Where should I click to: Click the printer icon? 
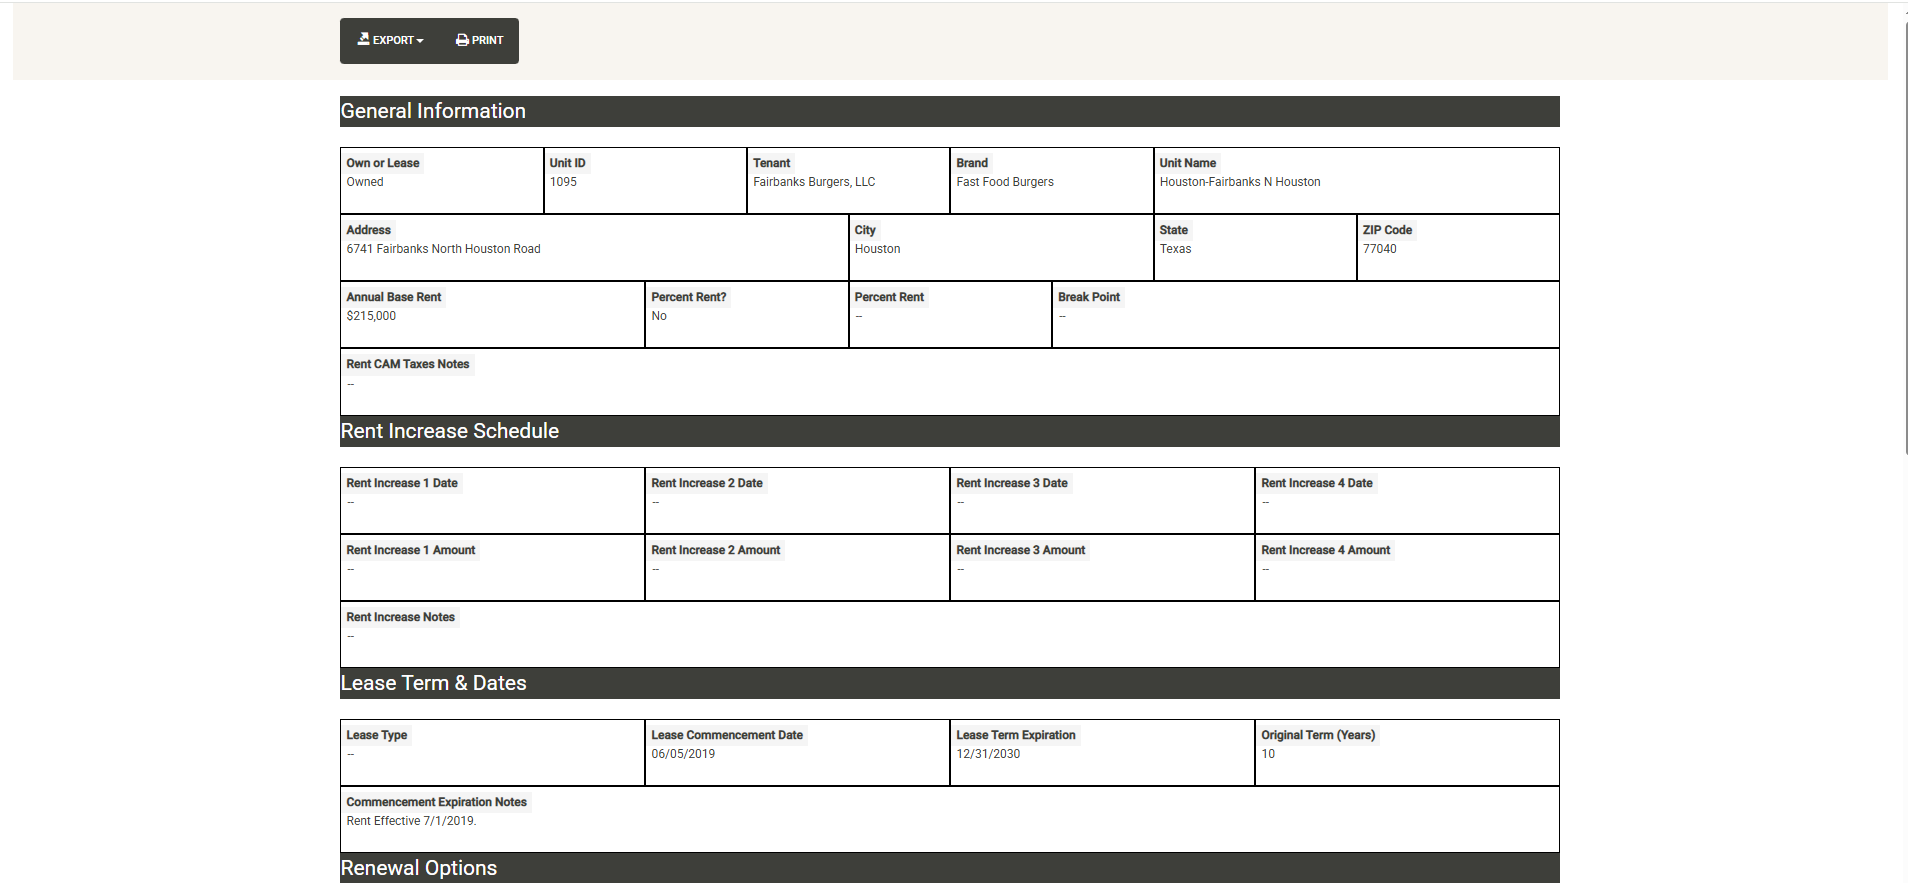(462, 40)
